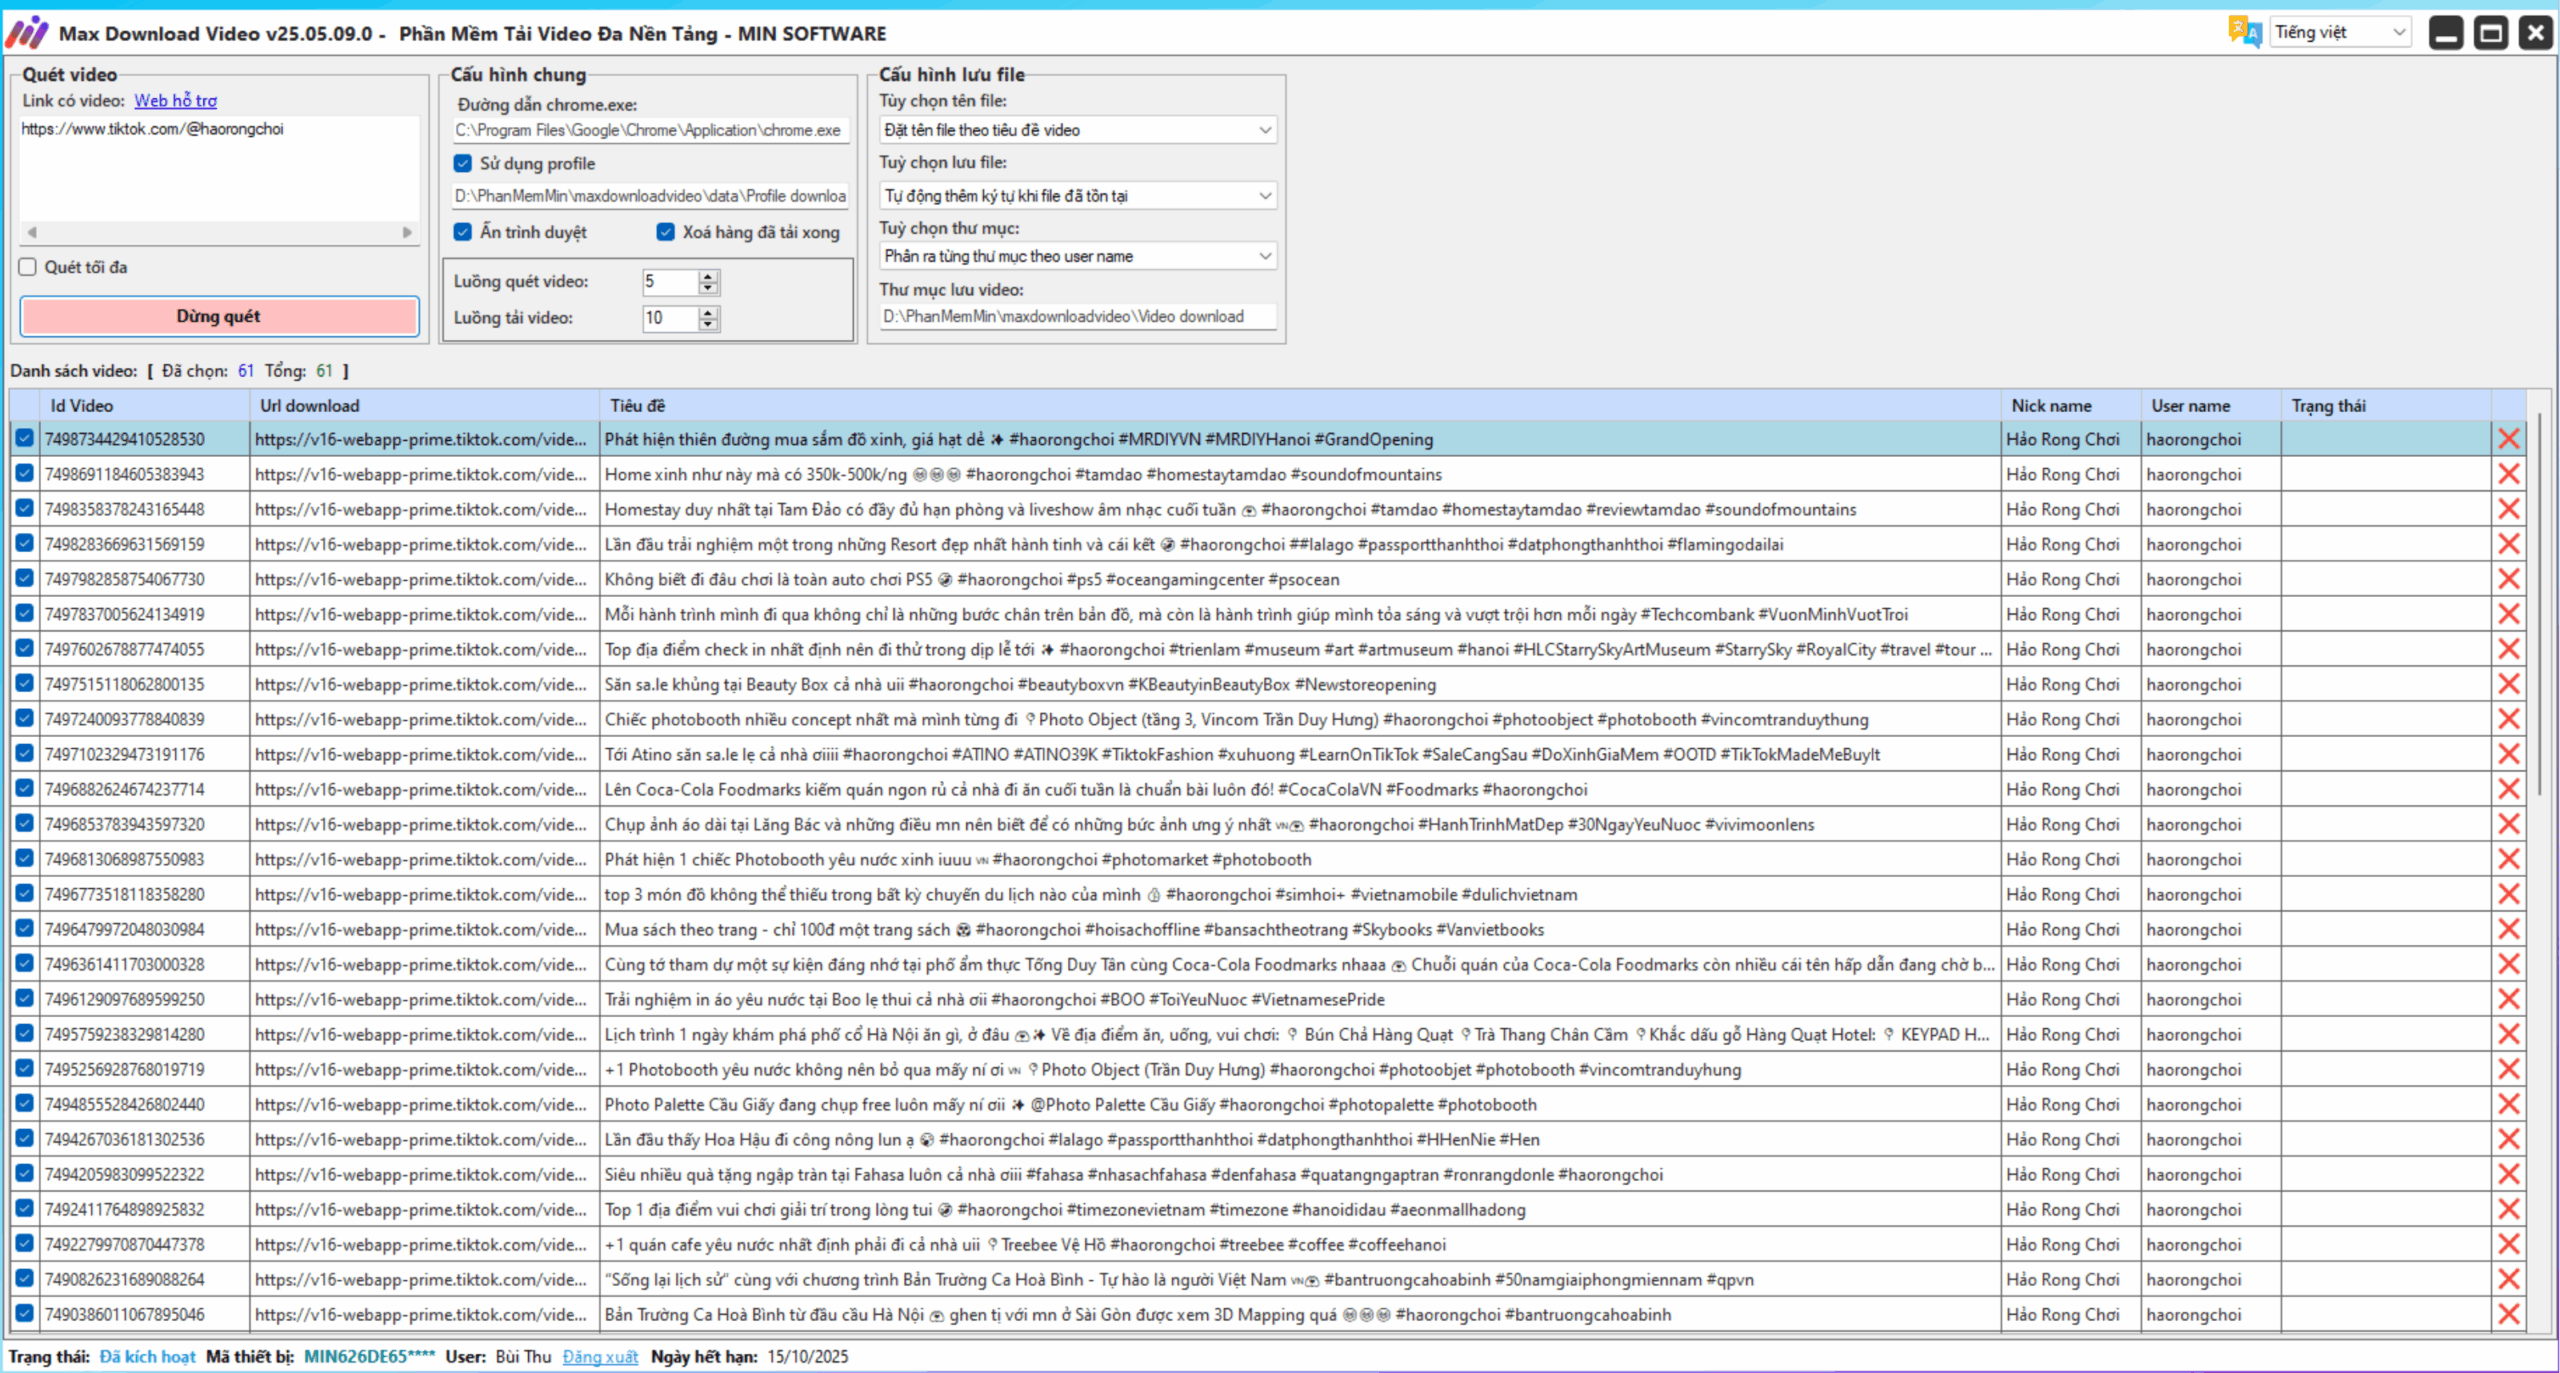Remove row 7498691184605383943 using red X
2560x1373 pixels.
(x=2508, y=474)
